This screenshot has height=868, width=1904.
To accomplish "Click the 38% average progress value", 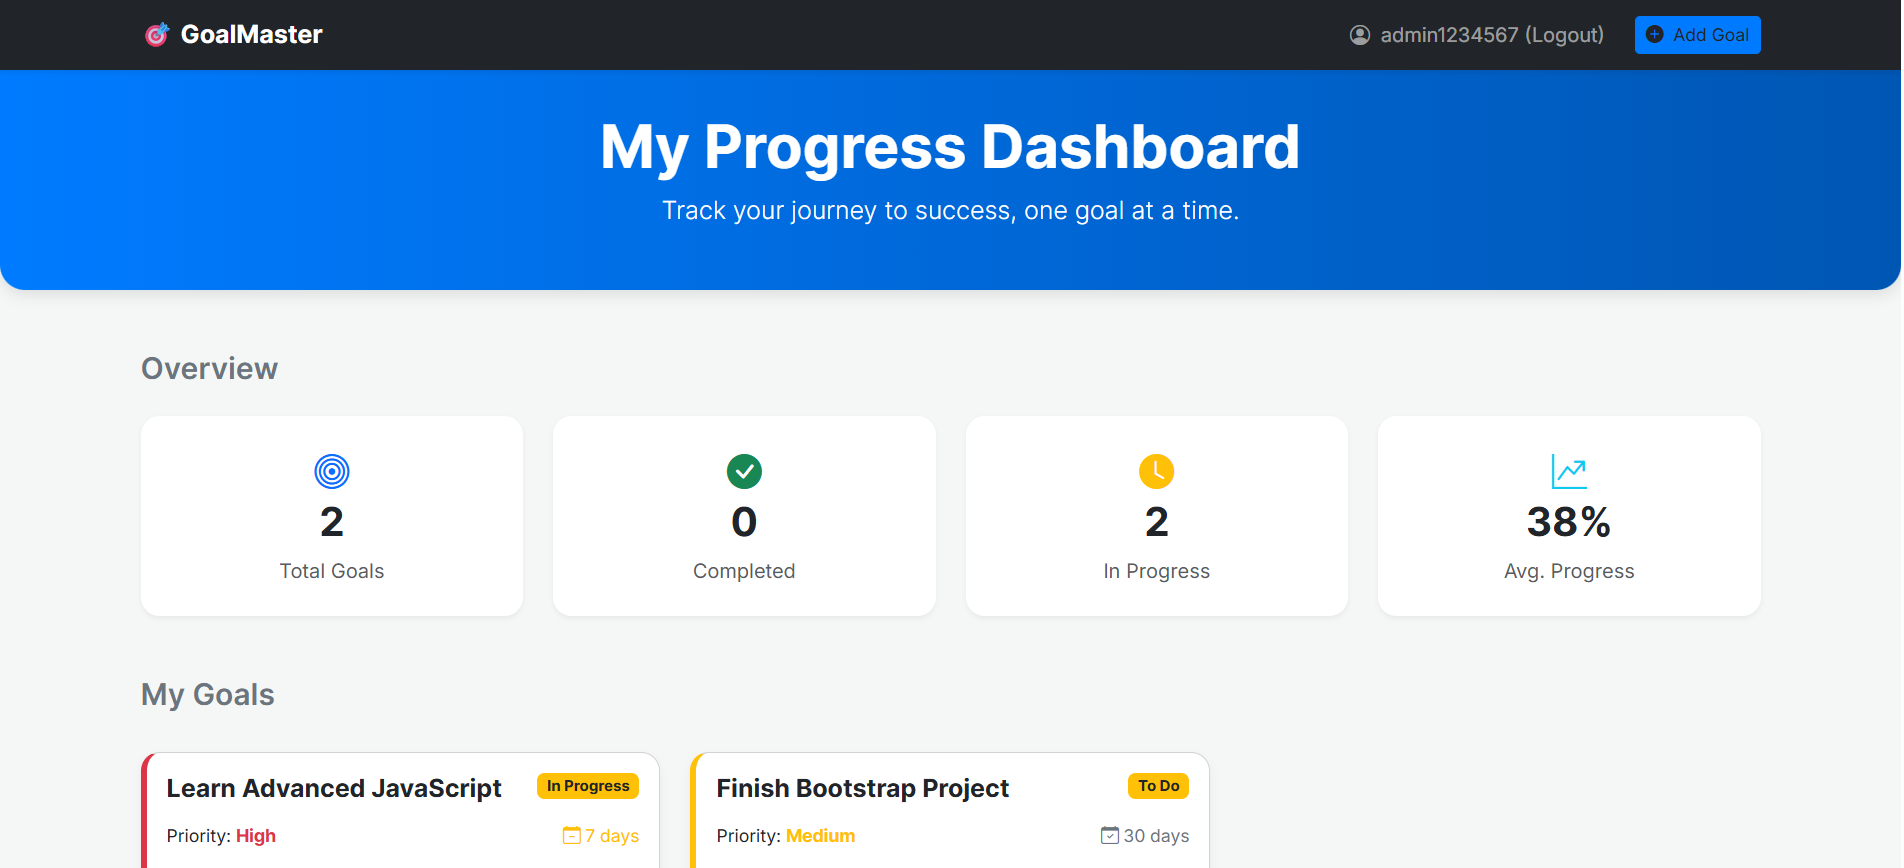I will [x=1568, y=522].
